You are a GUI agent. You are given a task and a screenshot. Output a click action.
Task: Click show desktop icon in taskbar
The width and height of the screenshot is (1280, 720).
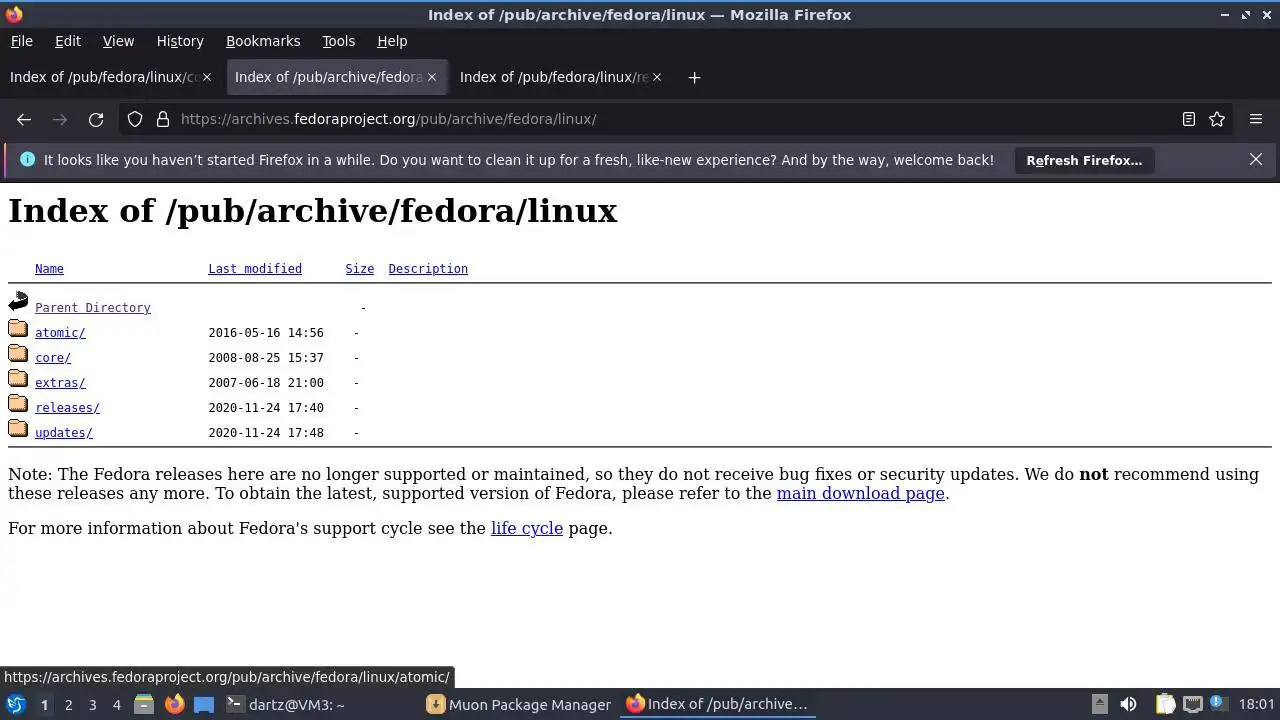(x=204, y=704)
